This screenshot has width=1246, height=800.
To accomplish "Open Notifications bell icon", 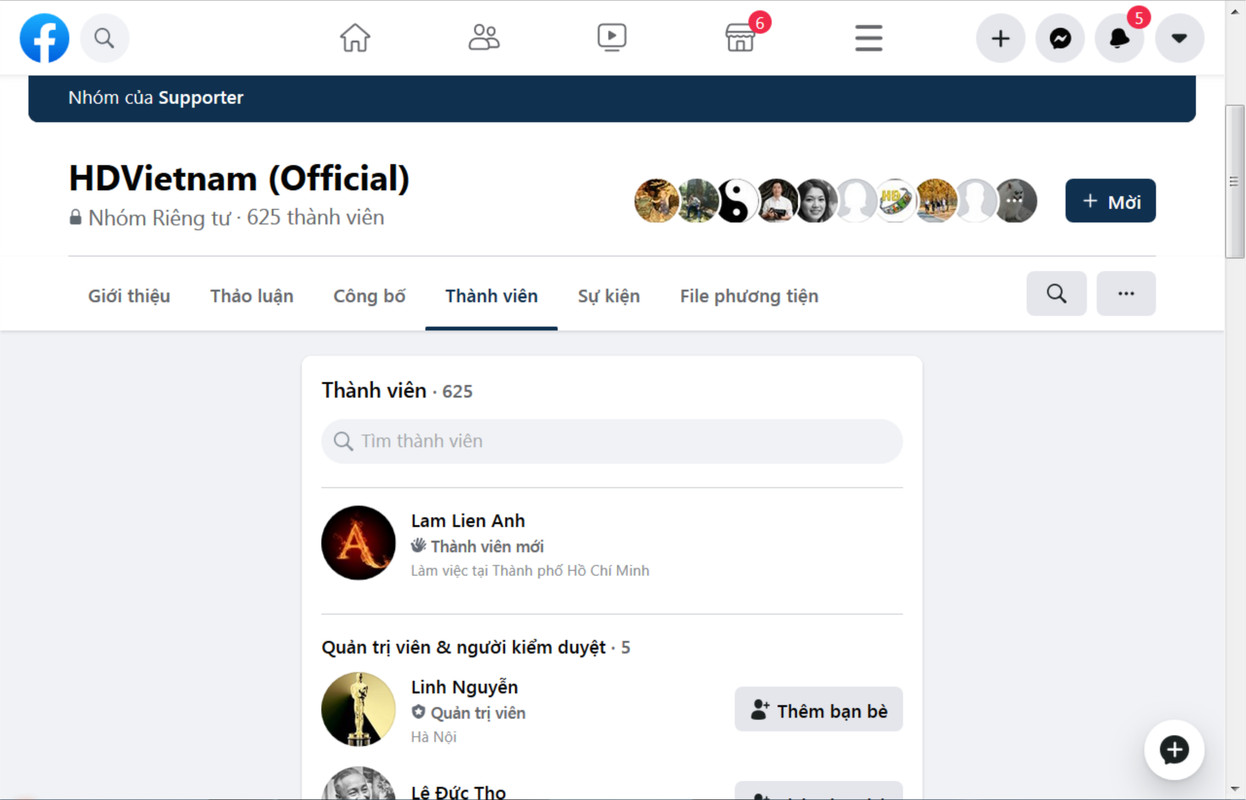I will [1120, 39].
